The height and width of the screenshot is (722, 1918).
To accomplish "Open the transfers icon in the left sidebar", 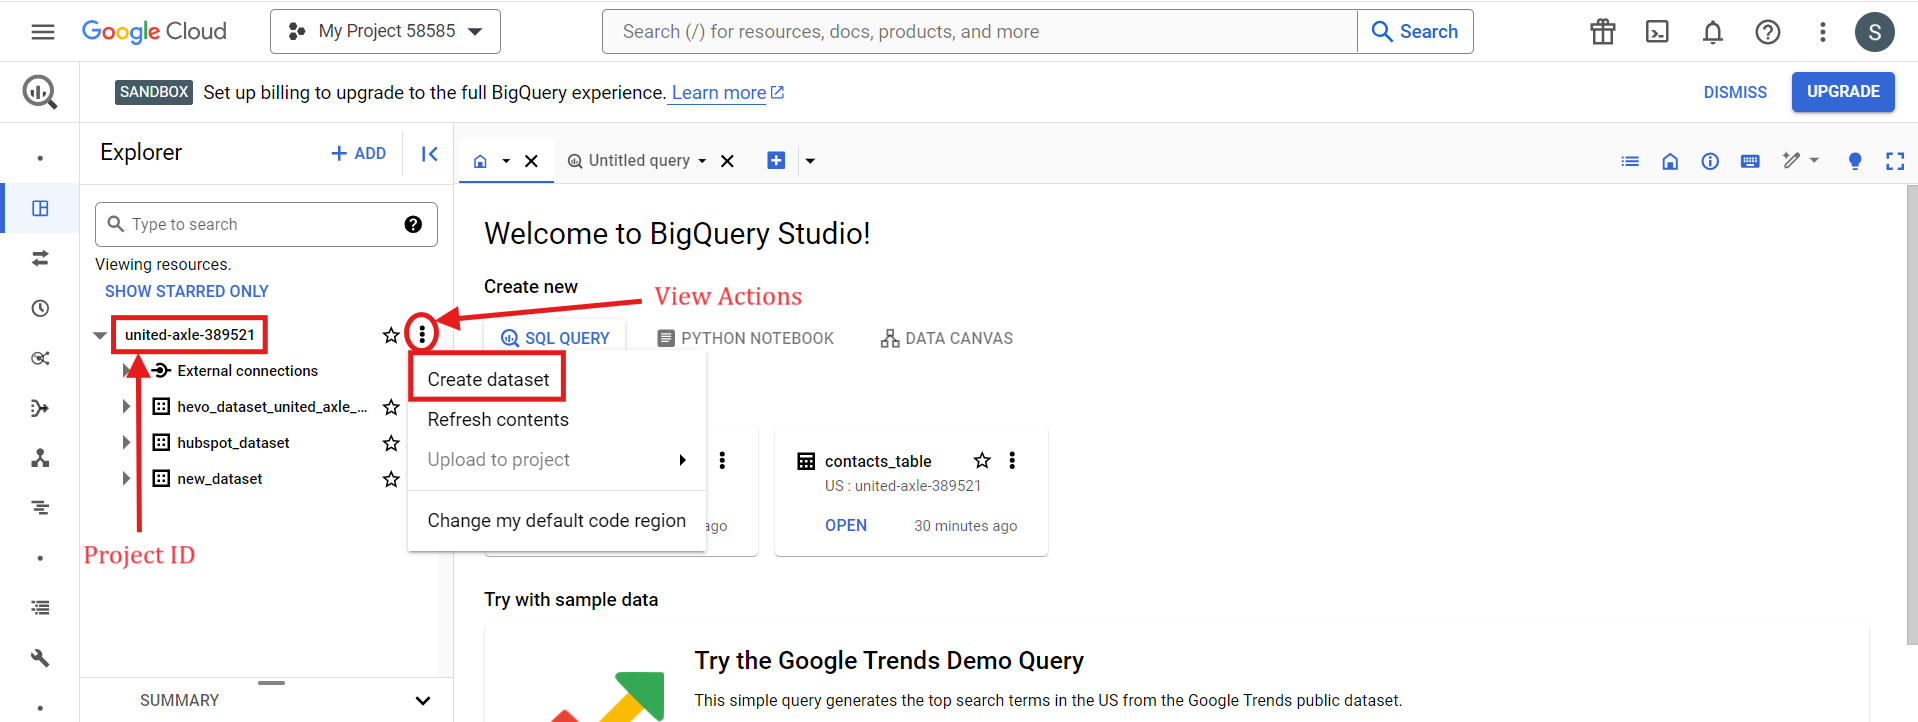I will tap(40, 258).
